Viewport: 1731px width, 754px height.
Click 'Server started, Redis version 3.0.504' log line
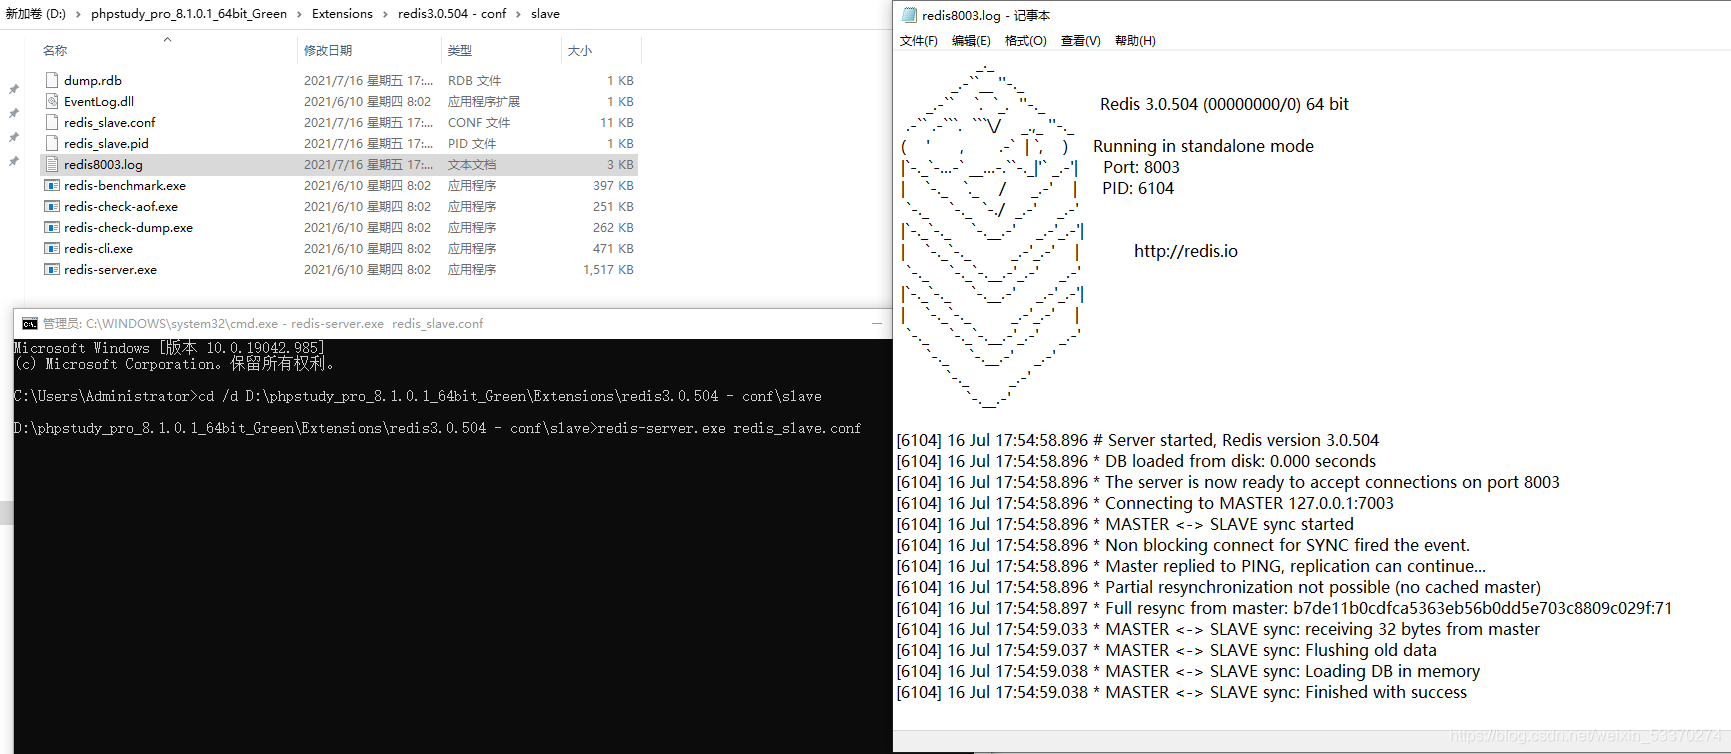click(1137, 440)
